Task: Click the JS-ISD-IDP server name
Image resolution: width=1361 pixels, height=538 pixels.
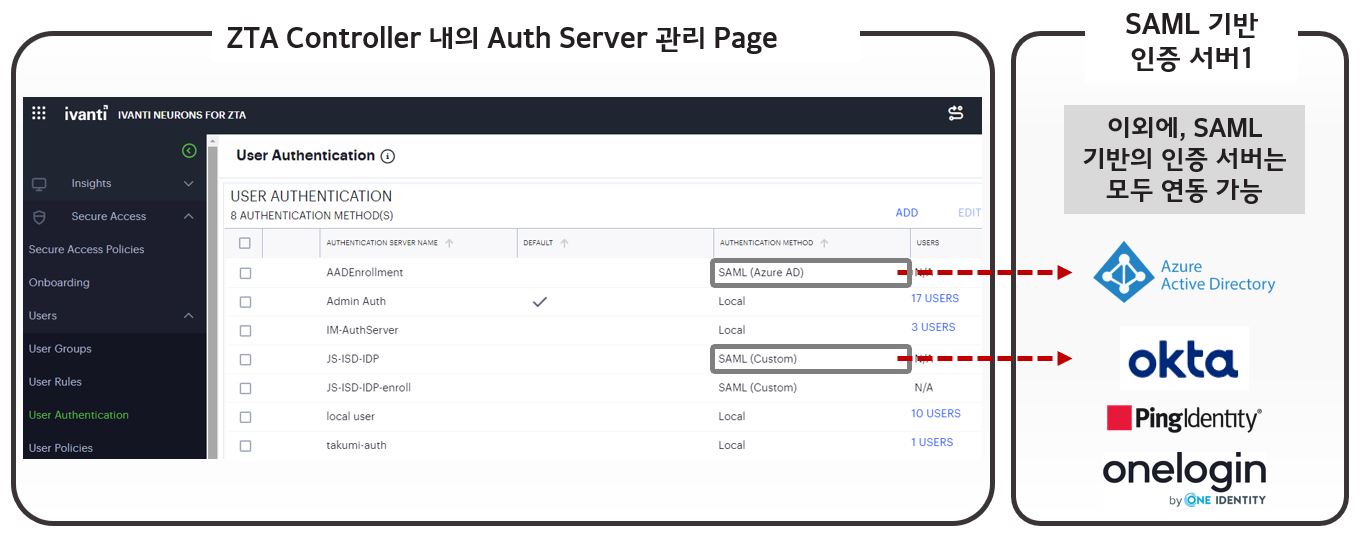Action: tap(353, 359)
